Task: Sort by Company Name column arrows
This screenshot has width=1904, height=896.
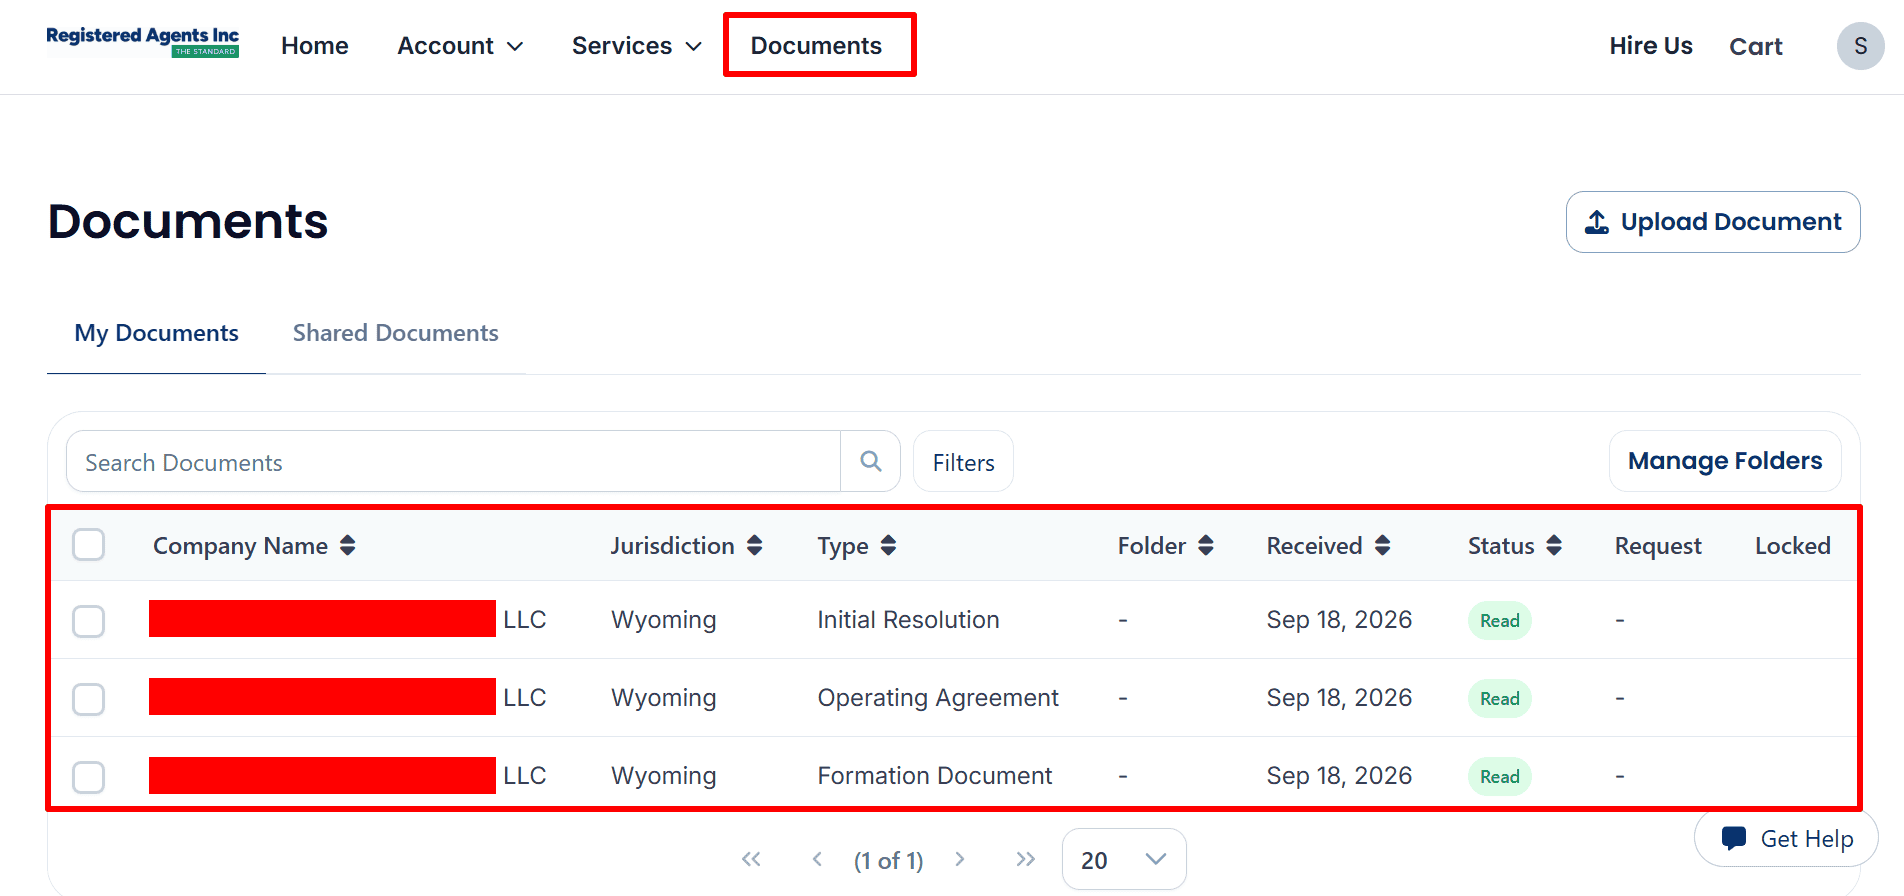Action: [347, 545]
